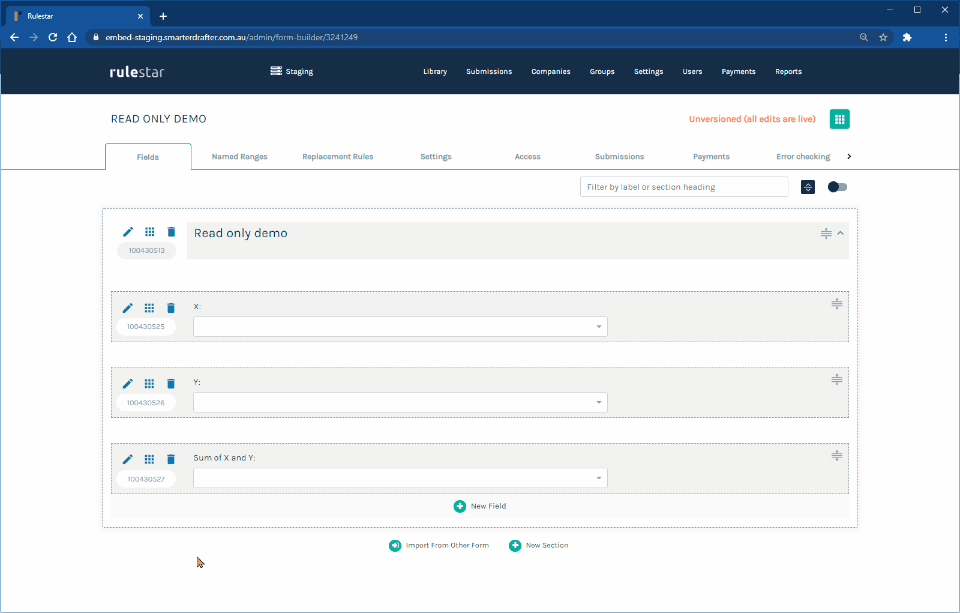Click reorder handle for field Y
This screenshot has width=960, height=613.
836,380
